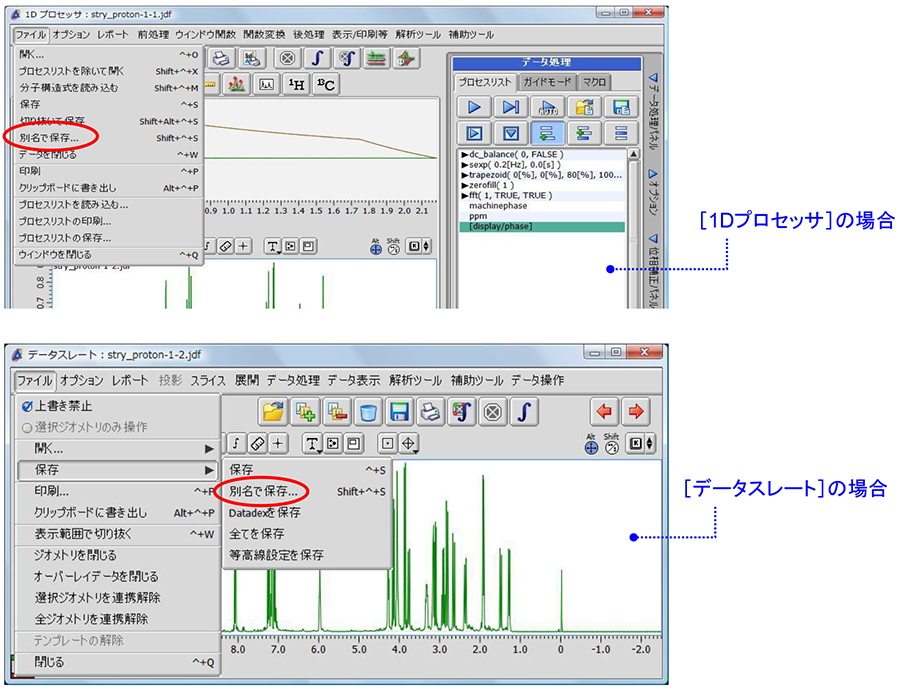900x690 pixels.
Task: Click the 13C nucleus icon in 1D Processor
Action: [326, 85]
